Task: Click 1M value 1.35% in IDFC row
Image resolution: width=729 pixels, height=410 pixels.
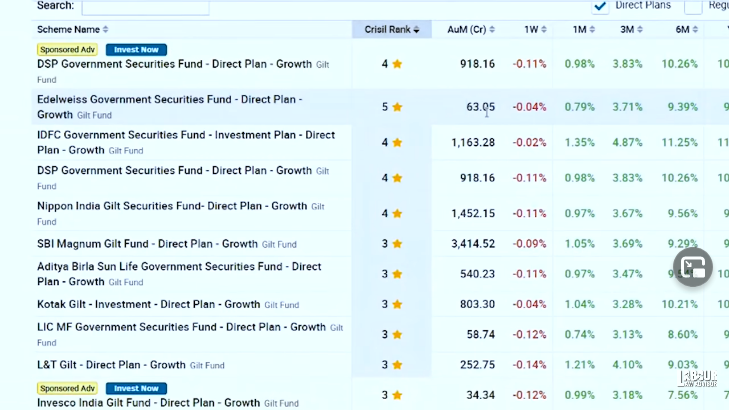Action: (580, 142)
